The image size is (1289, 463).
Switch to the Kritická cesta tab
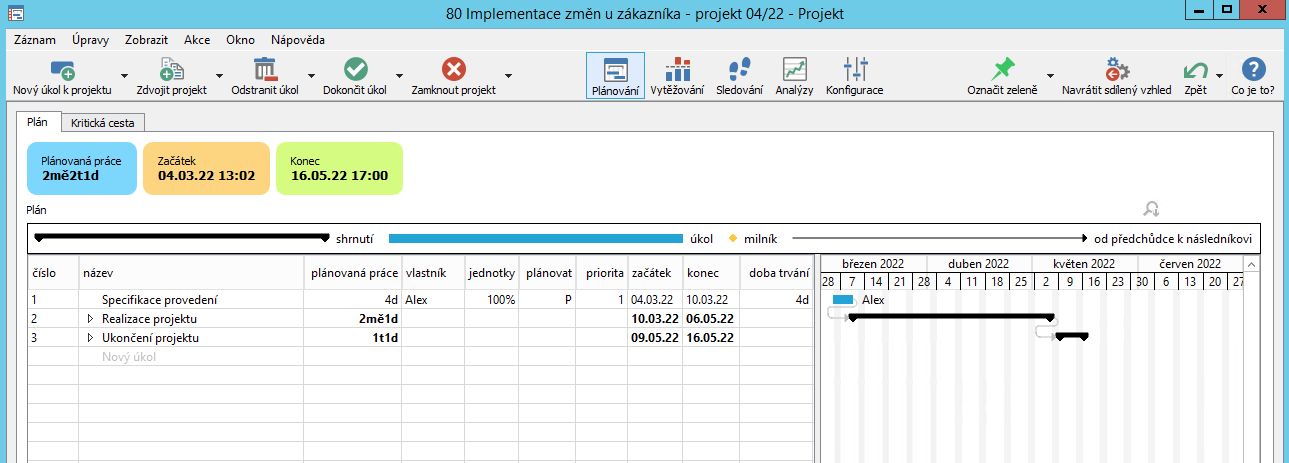103,122
